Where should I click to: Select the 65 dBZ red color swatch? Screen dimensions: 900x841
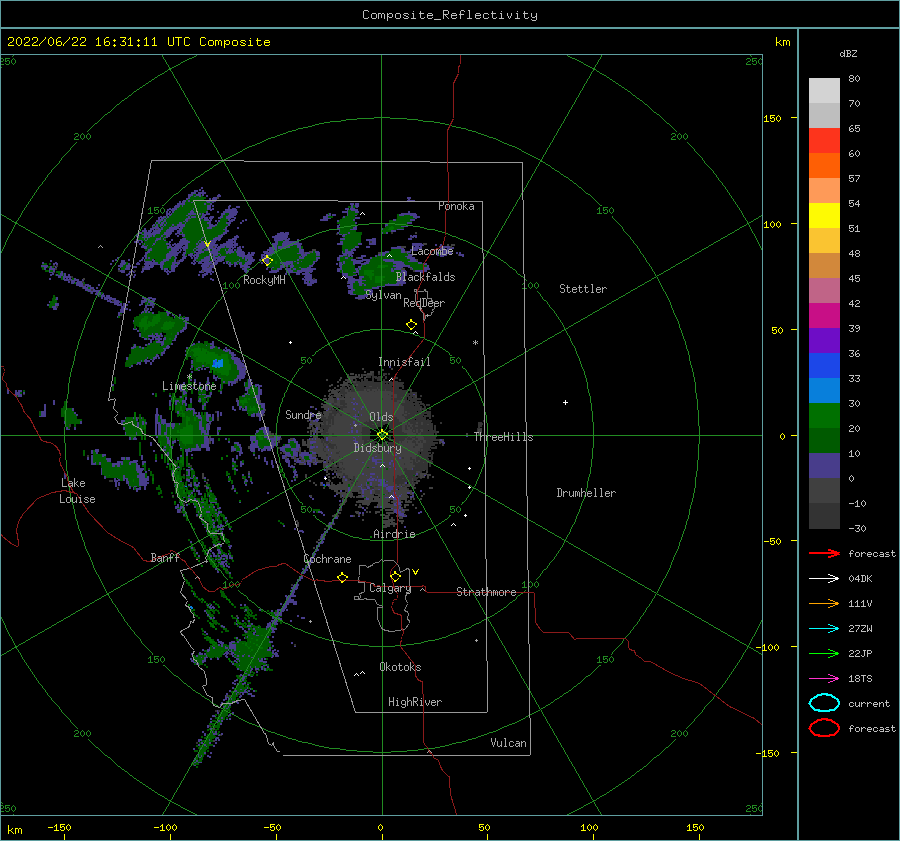[824, 141]
